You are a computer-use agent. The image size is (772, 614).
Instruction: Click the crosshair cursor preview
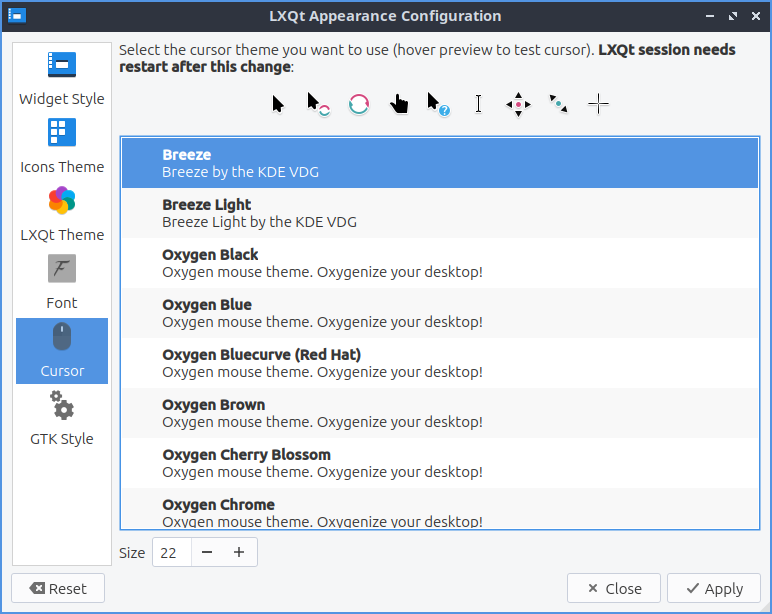(598, 104)
